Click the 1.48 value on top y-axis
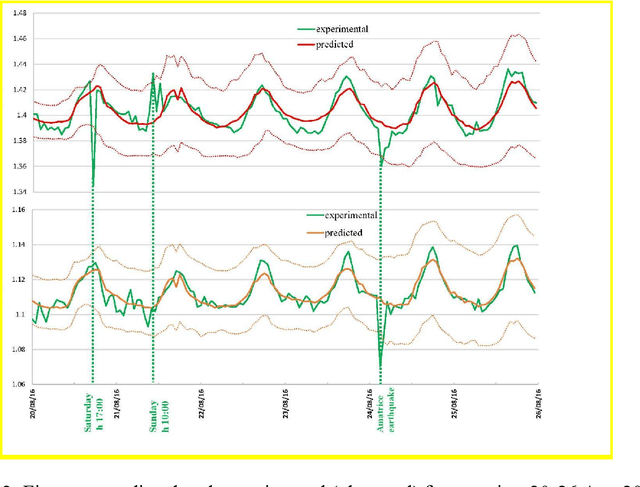The height and width of the screenshot is (487, 640). (18, 14)
